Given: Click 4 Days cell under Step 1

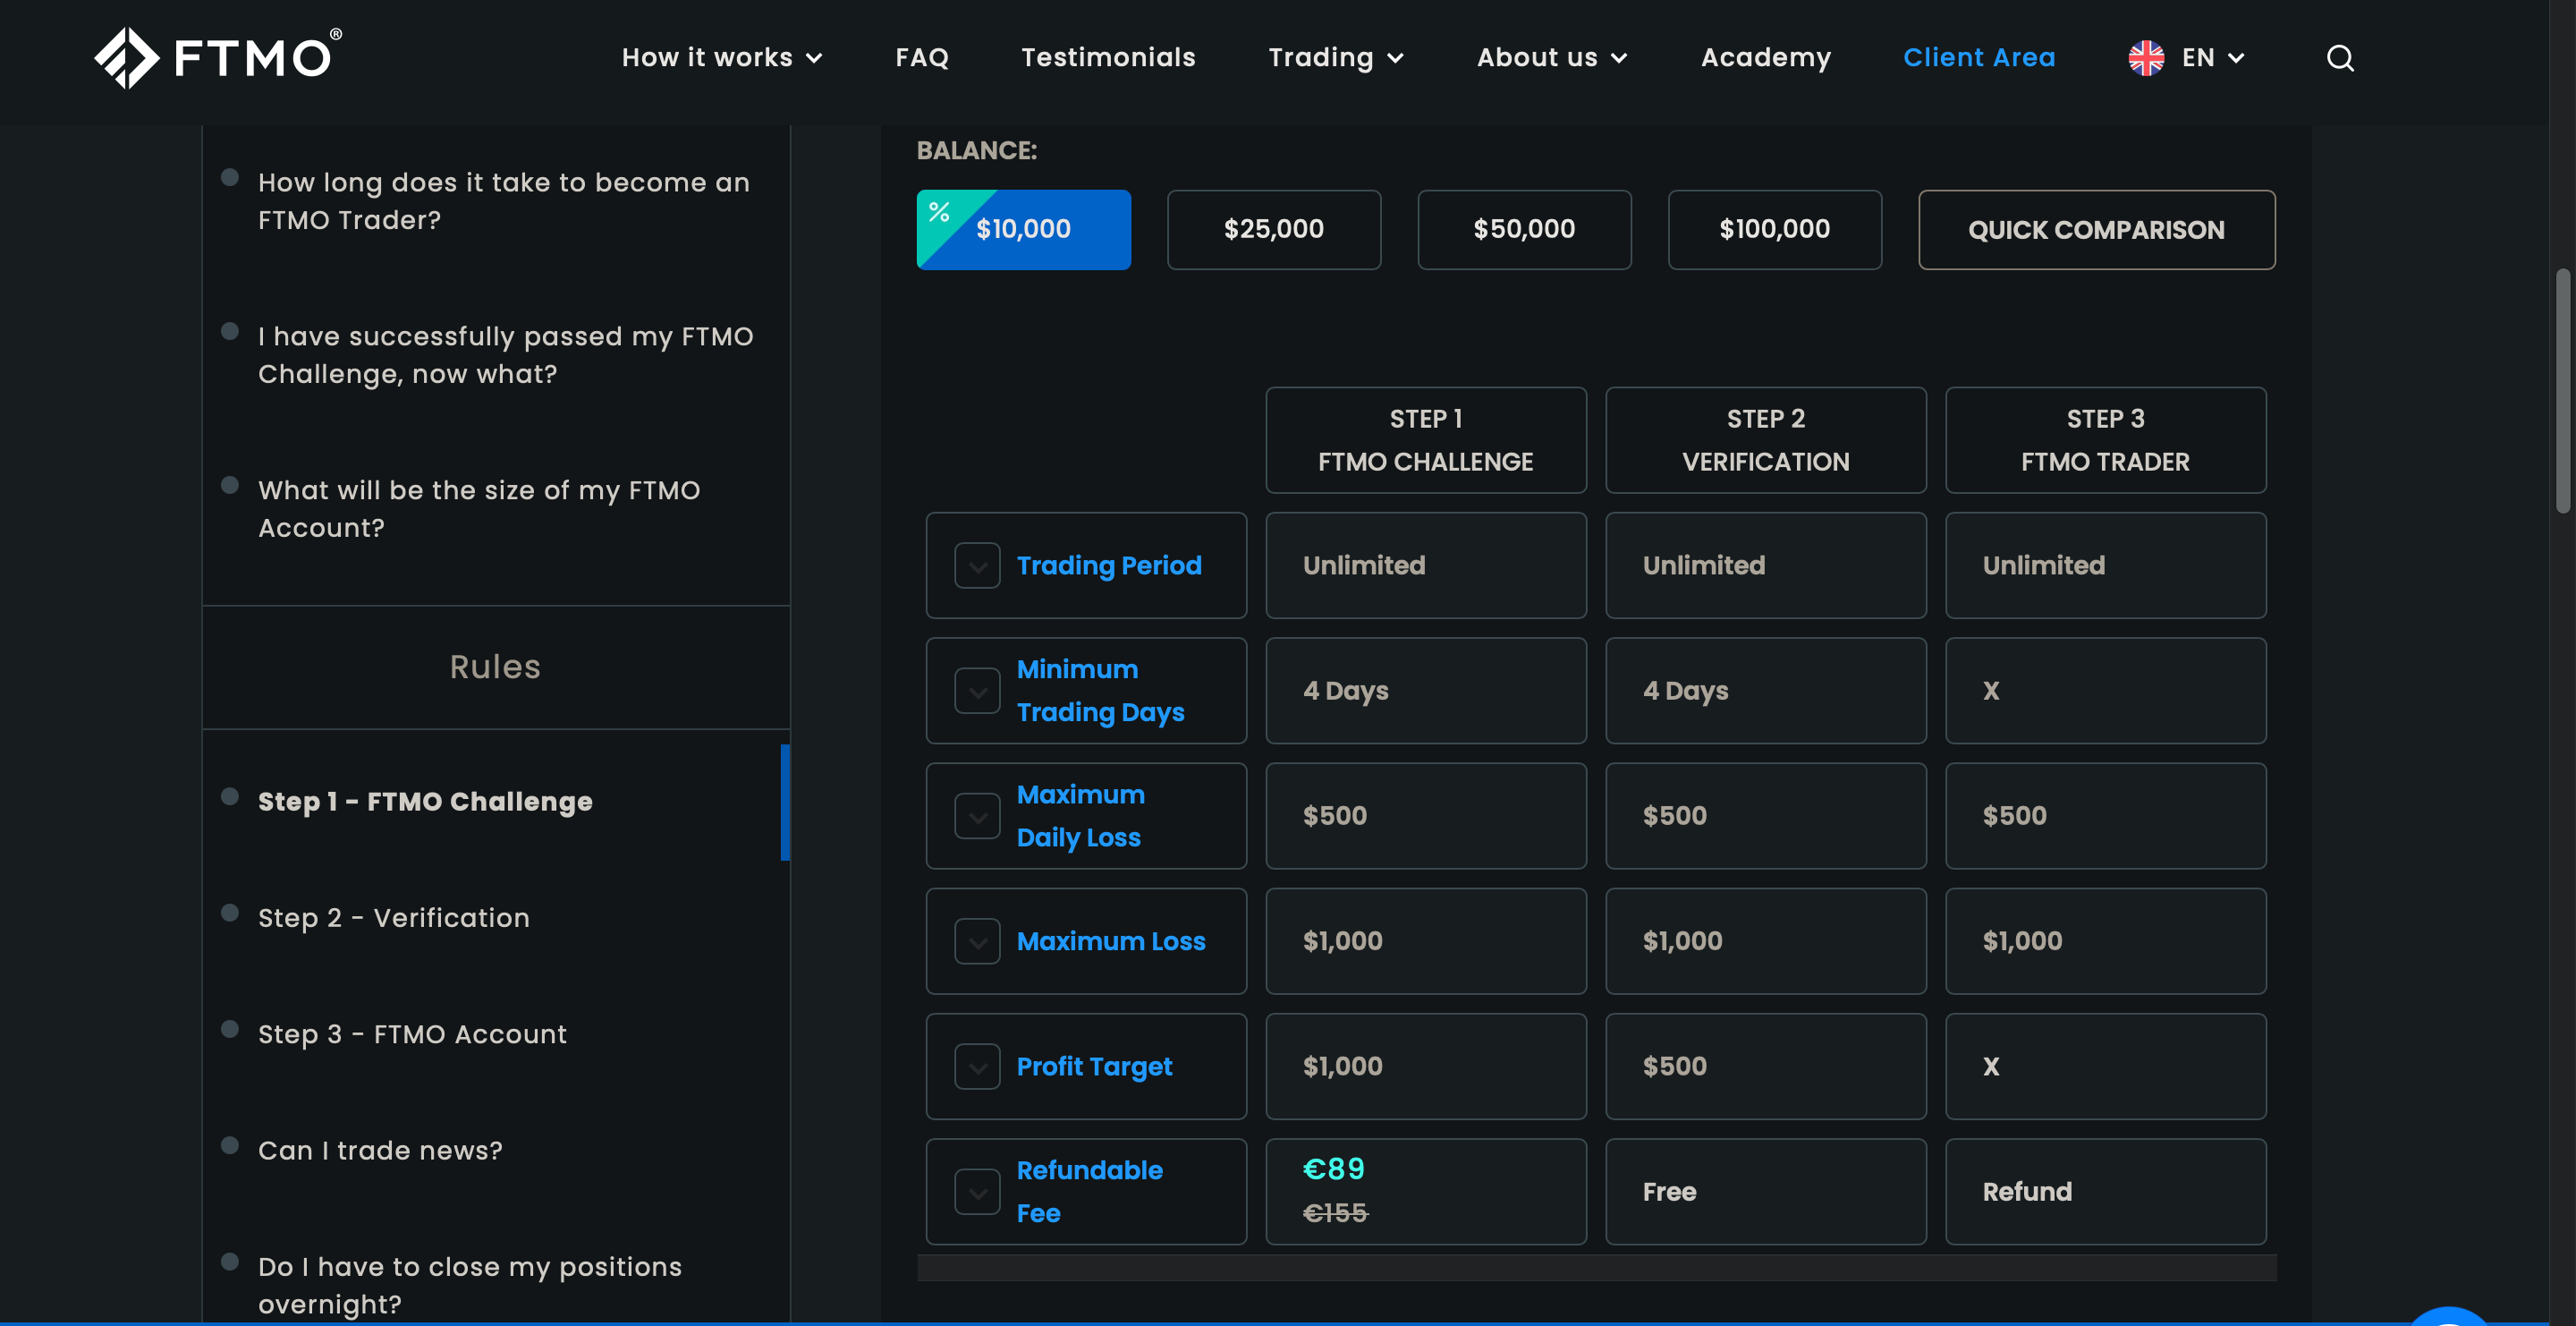Looking at the screenshot, I should [1425, 690].
